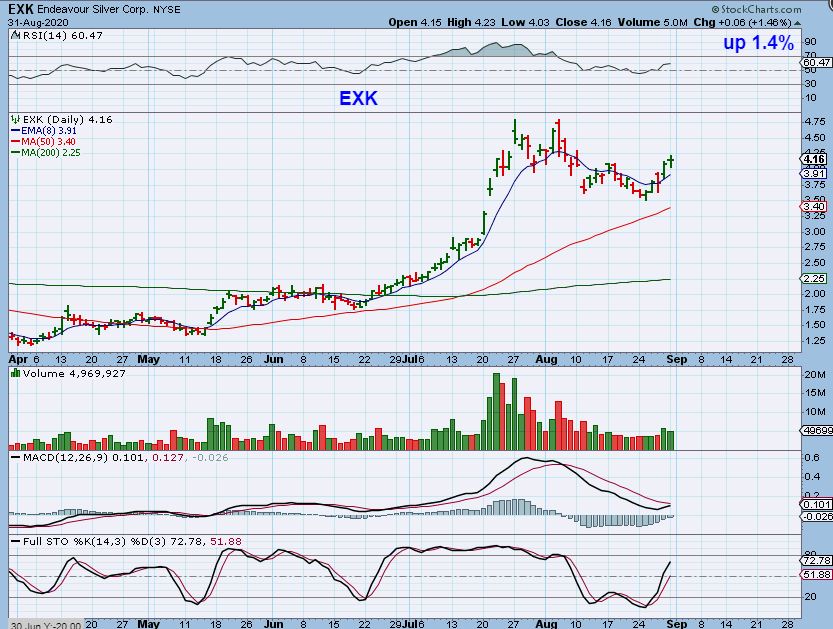Click the Jun label on the axis under price panel

tap(274, 360)
